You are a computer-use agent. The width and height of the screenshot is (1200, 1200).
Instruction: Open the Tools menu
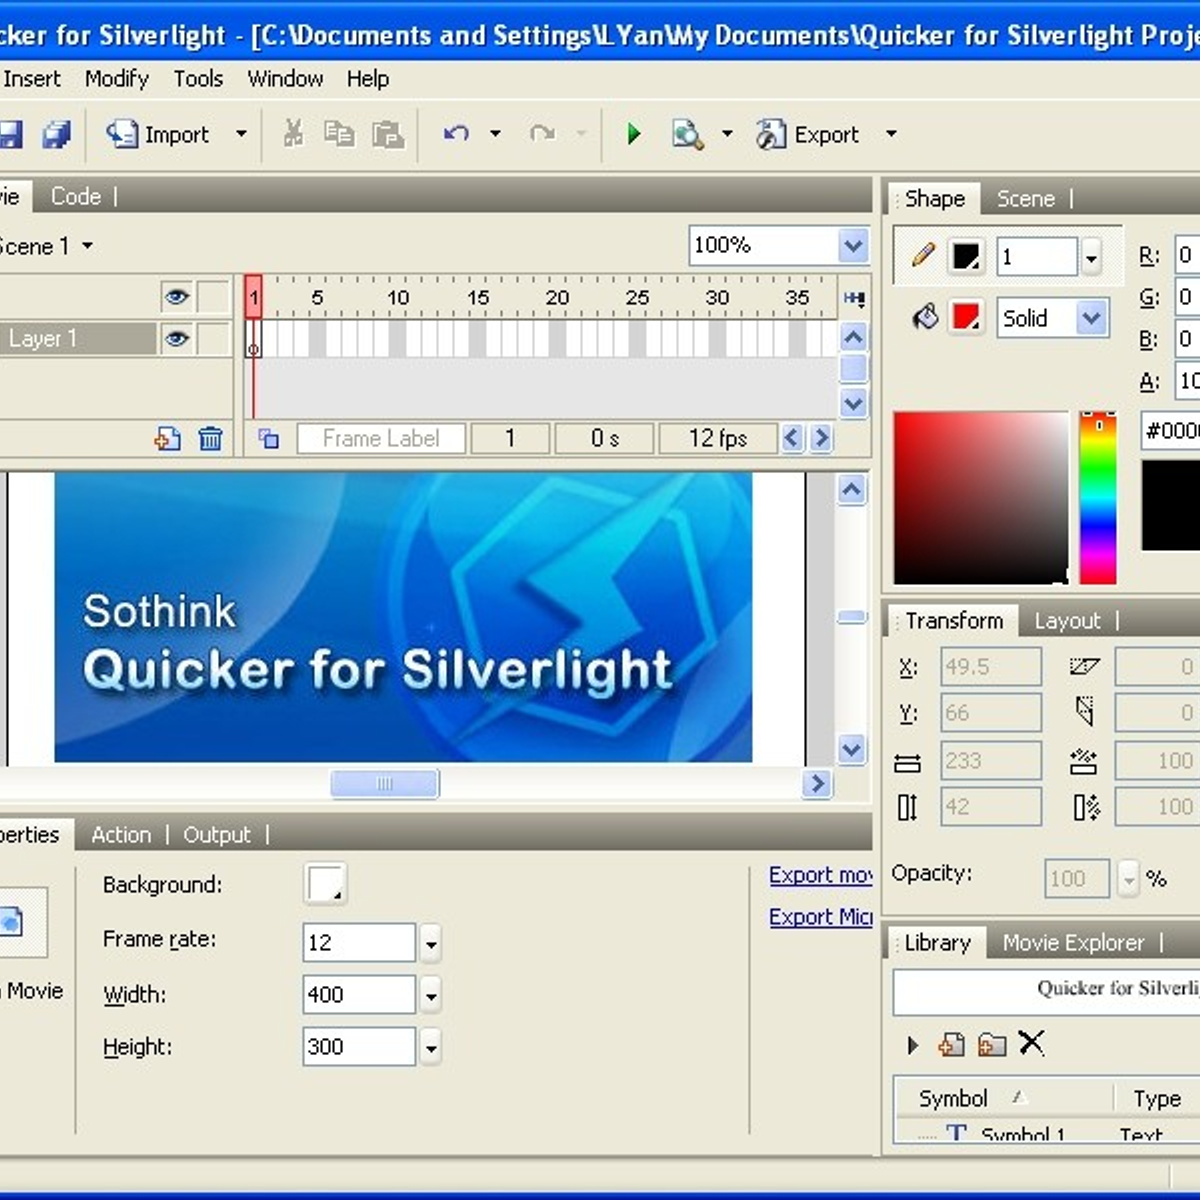click(198, 79)
